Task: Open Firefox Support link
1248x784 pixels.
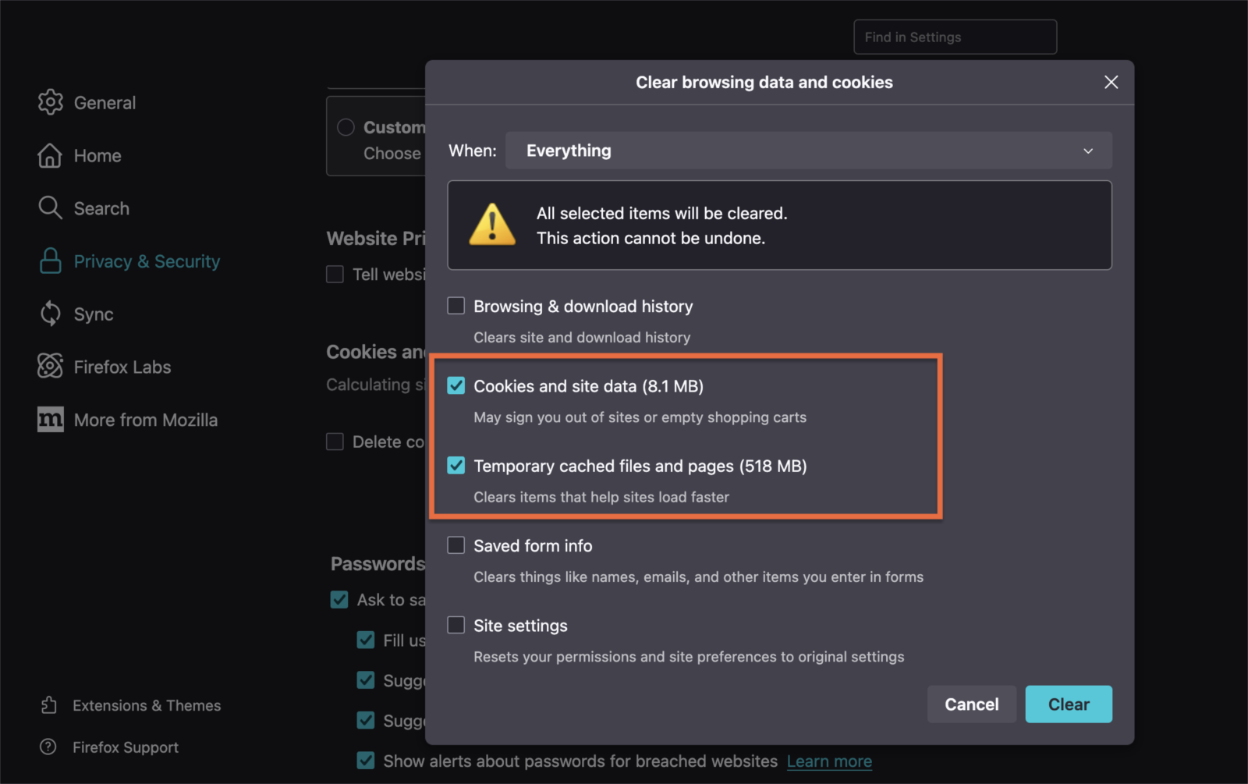Action: [126, 747]
